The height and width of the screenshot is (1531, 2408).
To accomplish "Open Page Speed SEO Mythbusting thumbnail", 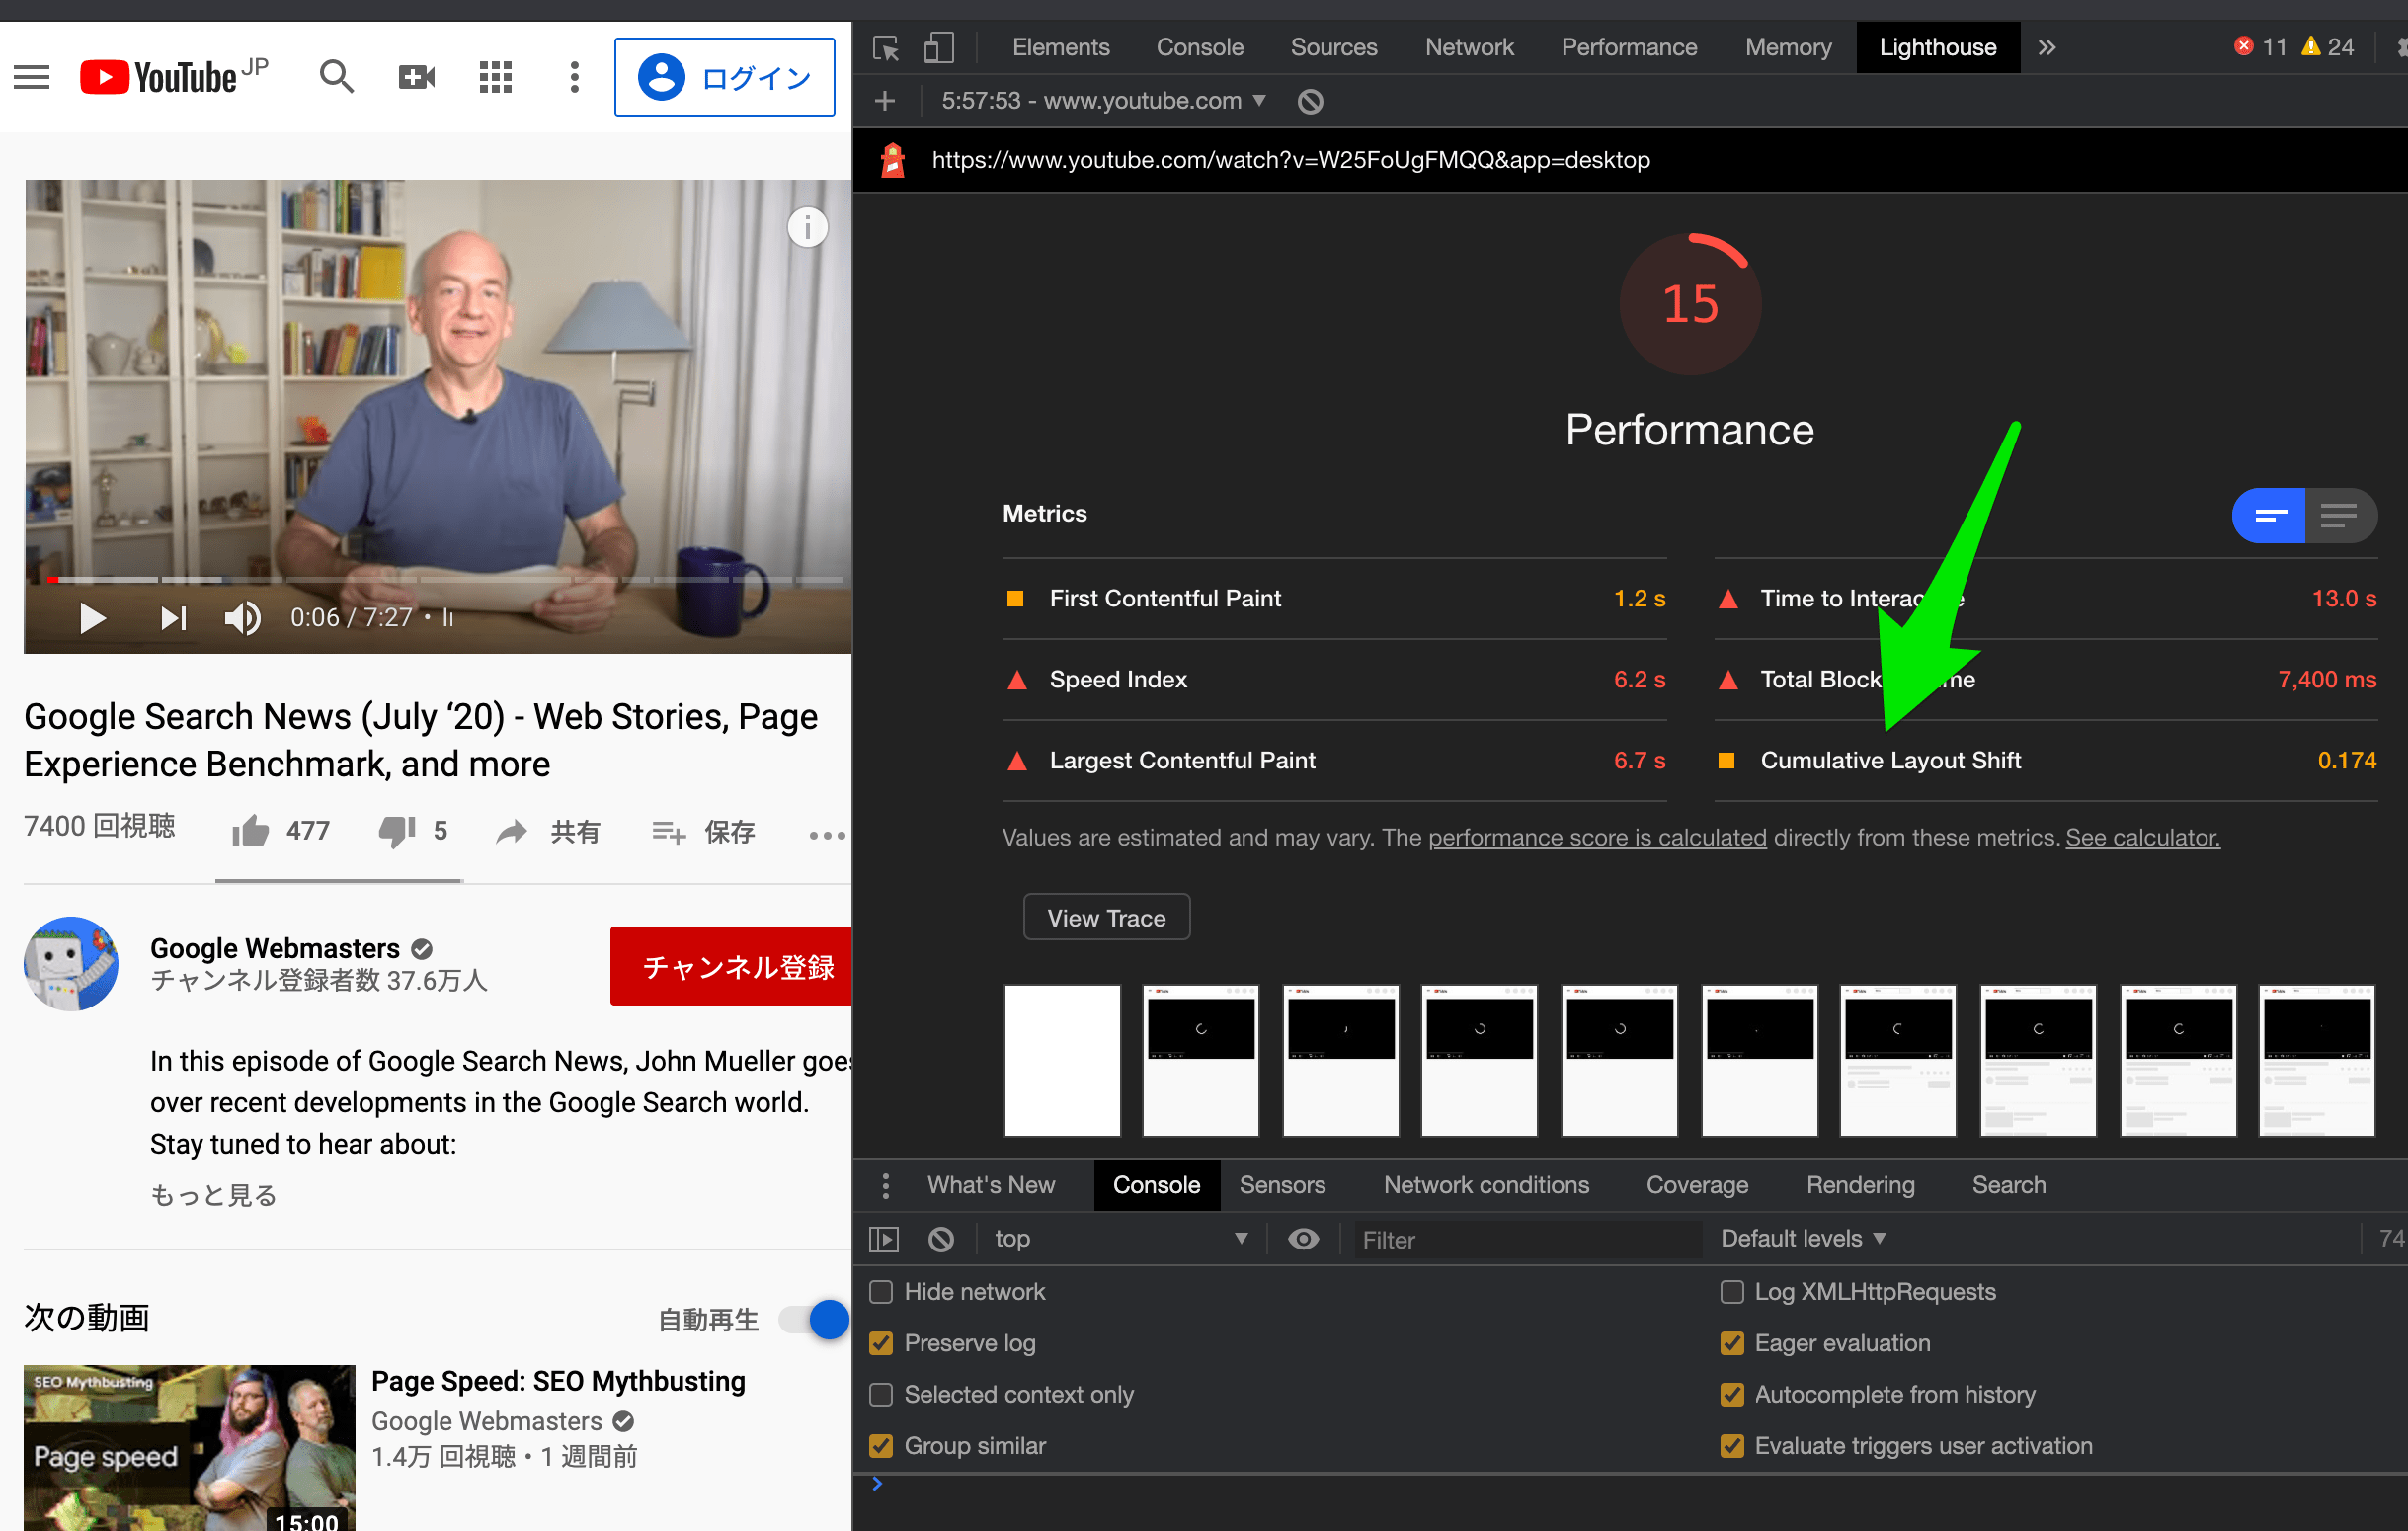I will [x=189, y=1447].
